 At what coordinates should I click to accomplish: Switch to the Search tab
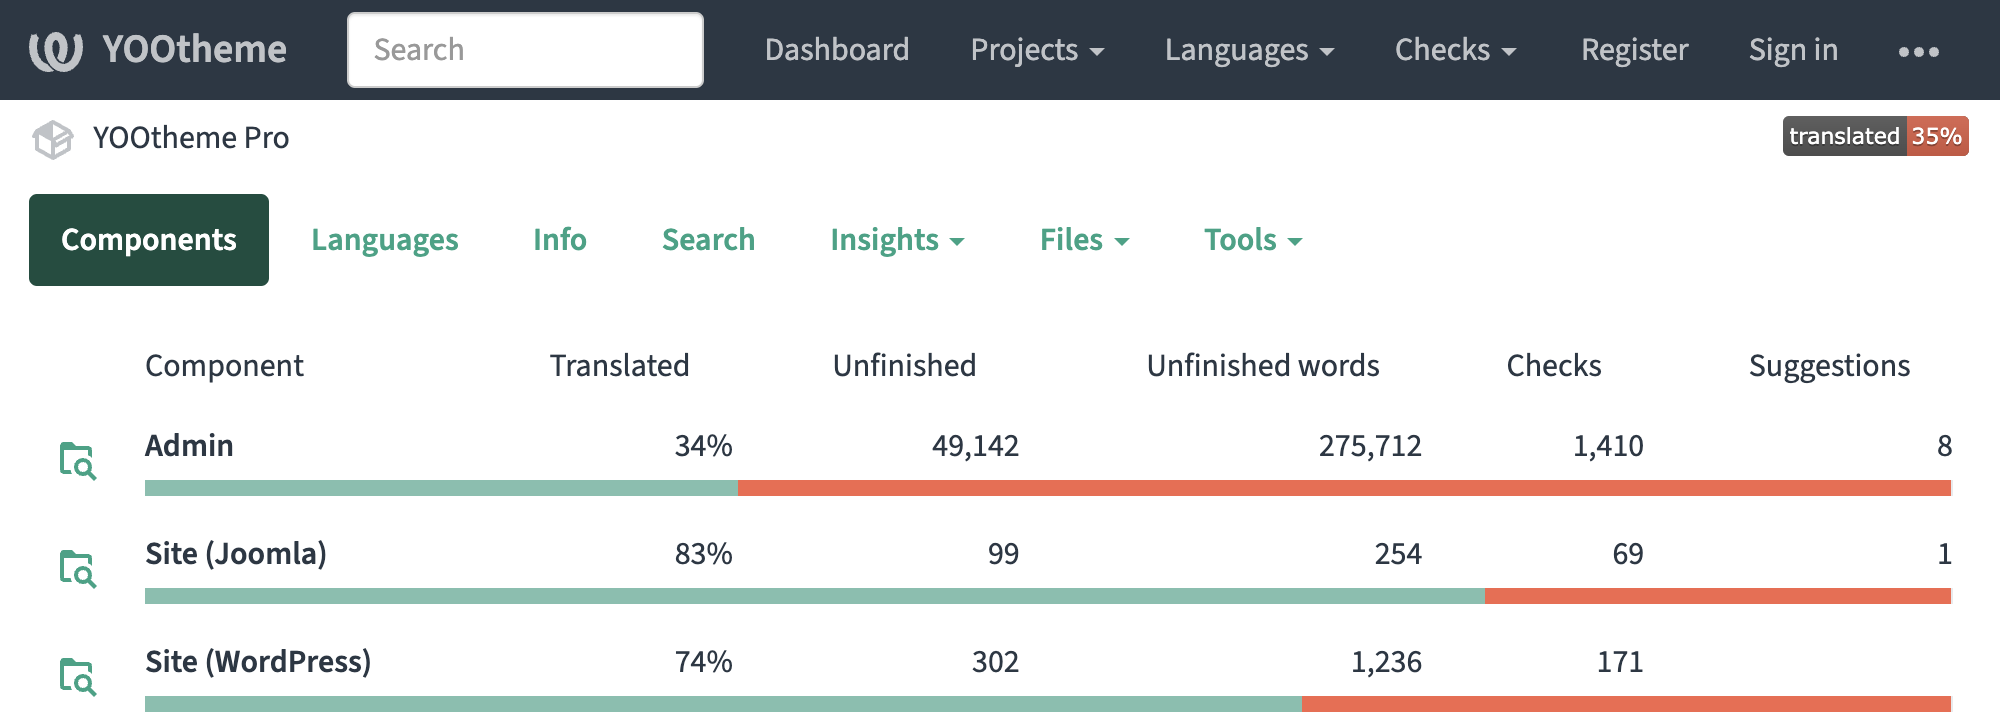(x=708, y=240)
